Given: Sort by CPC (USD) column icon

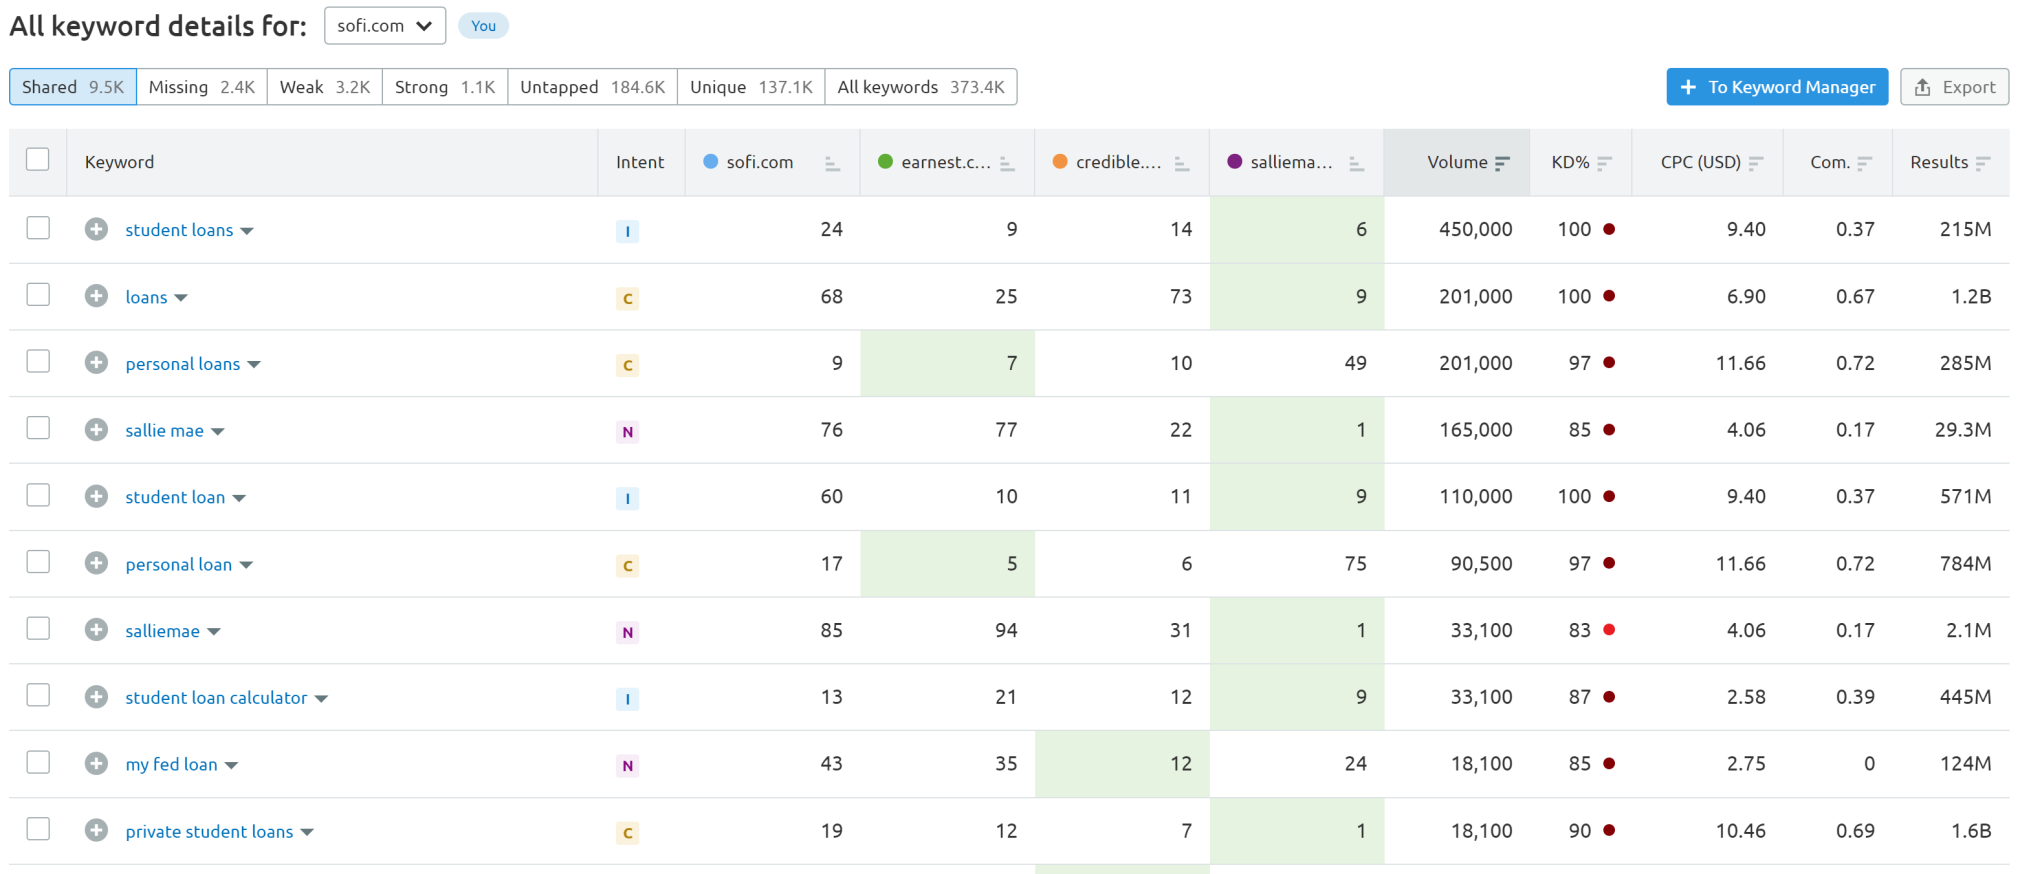Looking at the screenshot, I should (1756, 163).
